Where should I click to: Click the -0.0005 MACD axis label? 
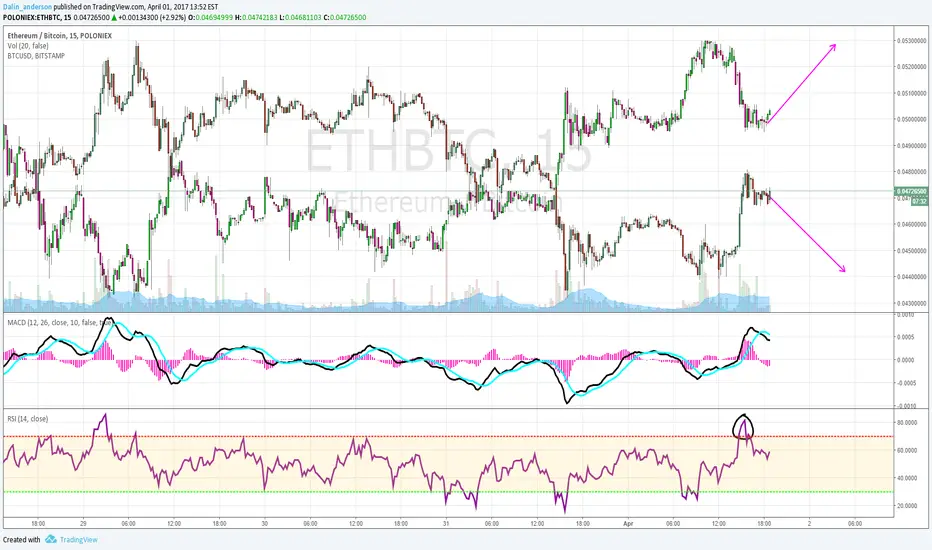pos(906,383)
